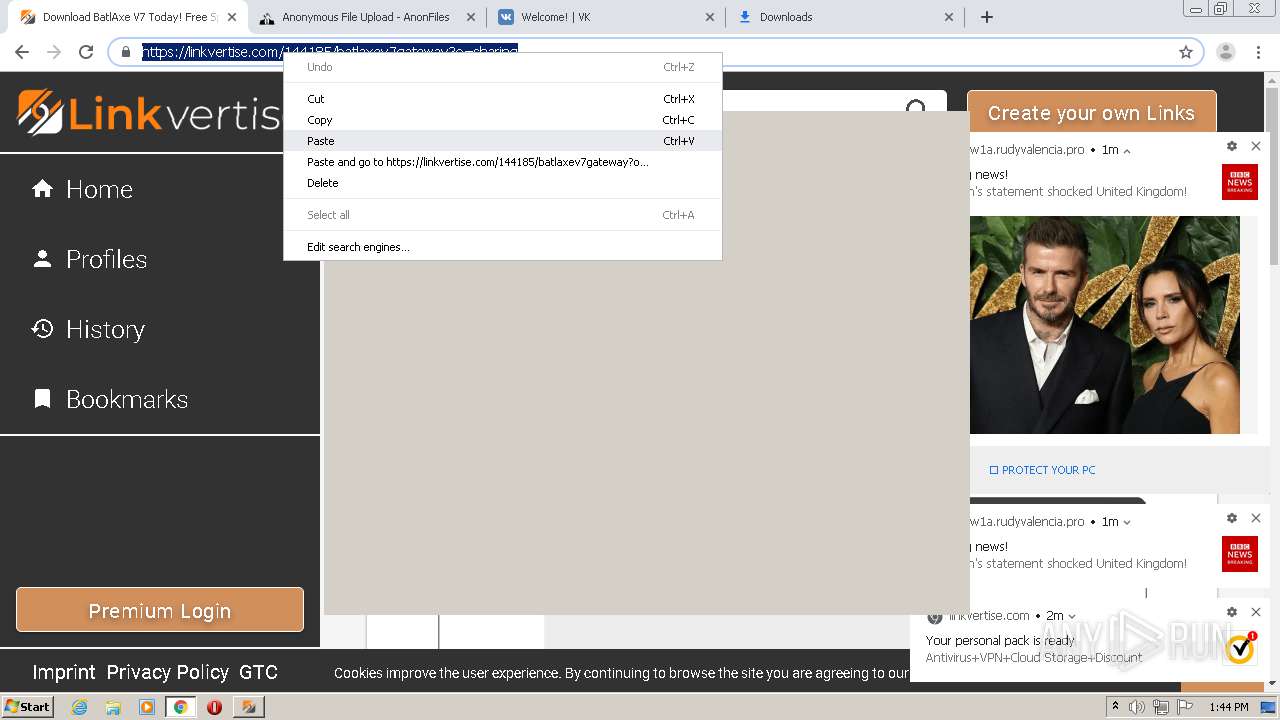Open Edit search engines... option
The height and width of the screenshot is (720, 1280).
(502, 247)
